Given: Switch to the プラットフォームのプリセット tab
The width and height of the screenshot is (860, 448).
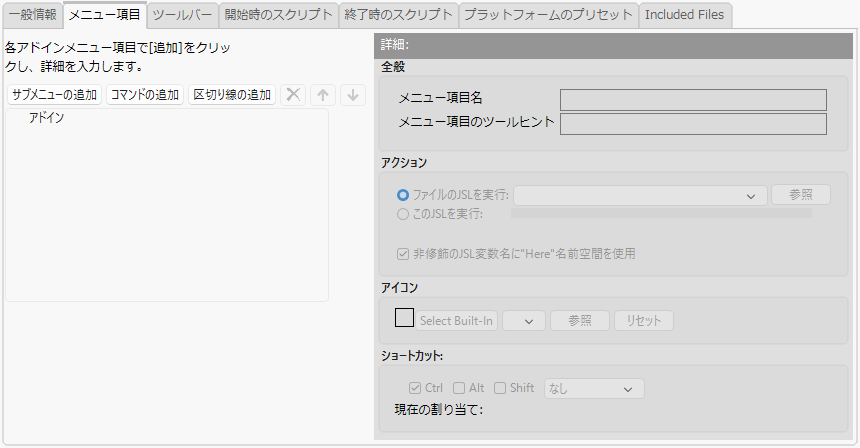Looking at the screenshot, I should tap(548, 15).
